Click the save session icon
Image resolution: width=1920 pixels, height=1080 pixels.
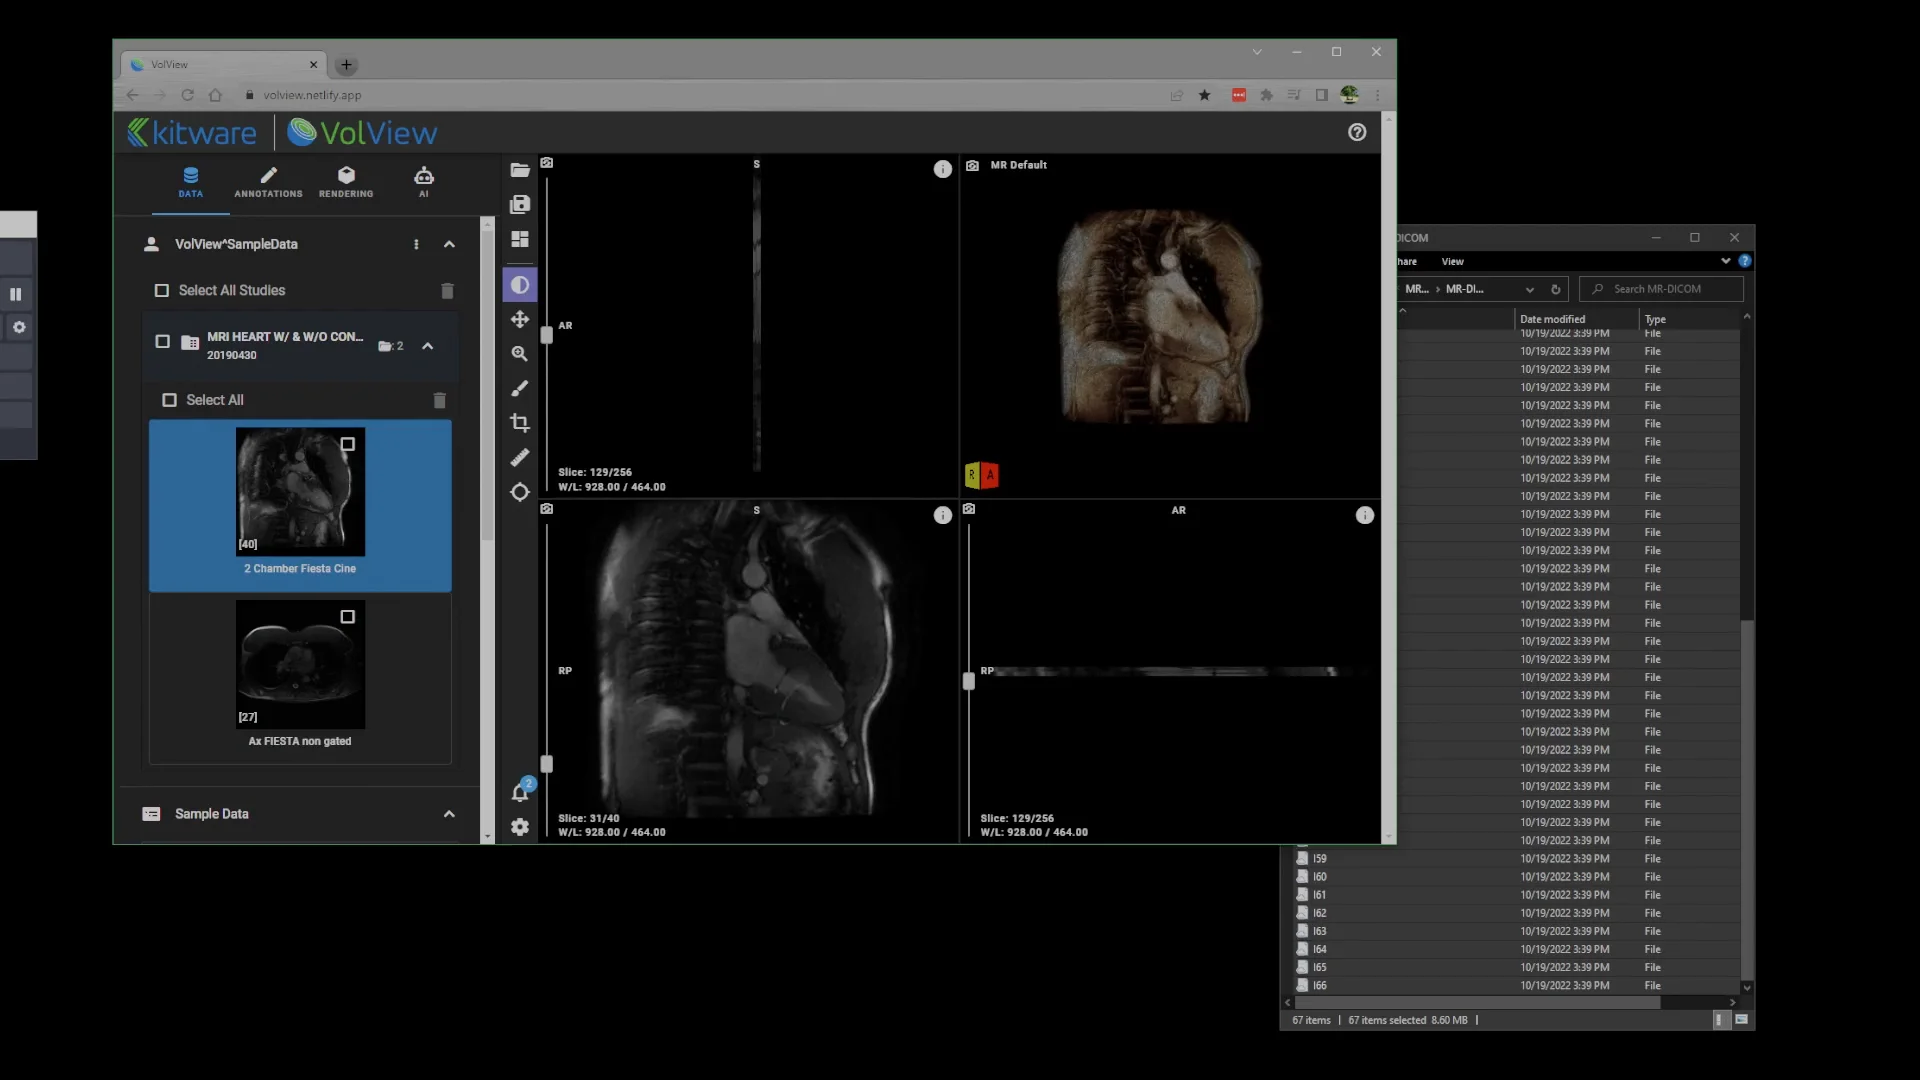tap(520, 205)
